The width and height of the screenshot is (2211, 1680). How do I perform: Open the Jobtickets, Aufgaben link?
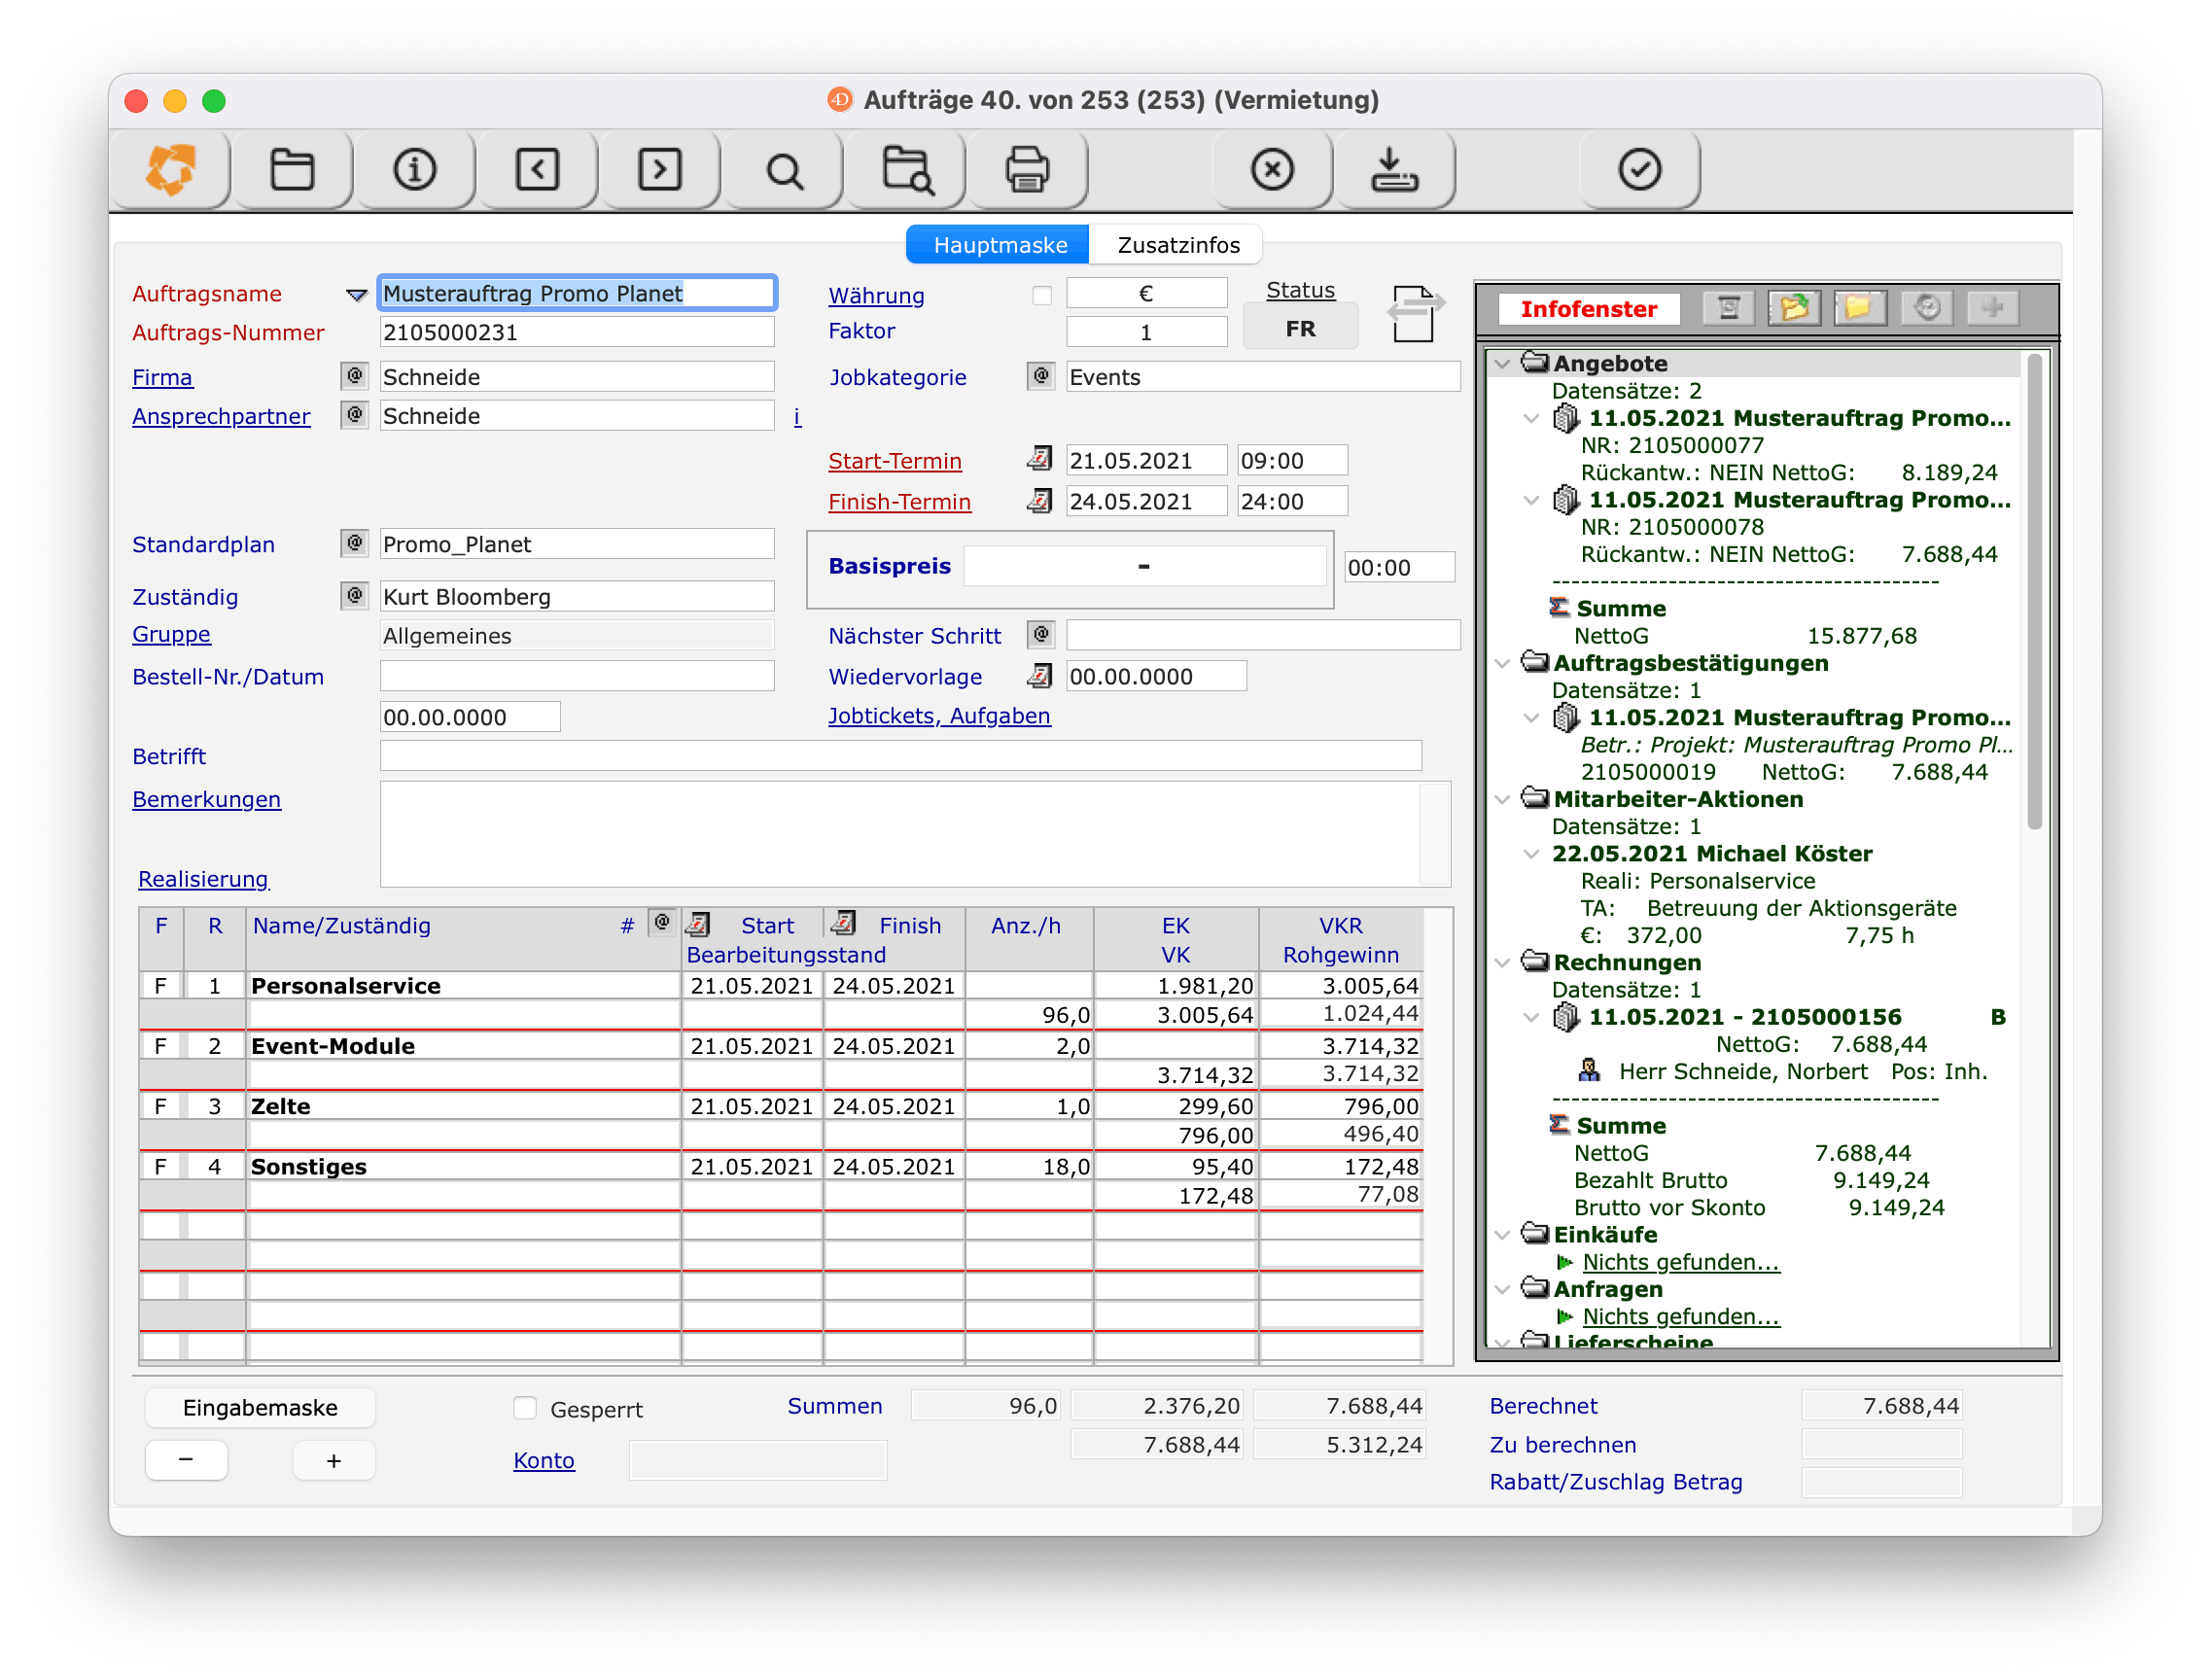(939, 716)
